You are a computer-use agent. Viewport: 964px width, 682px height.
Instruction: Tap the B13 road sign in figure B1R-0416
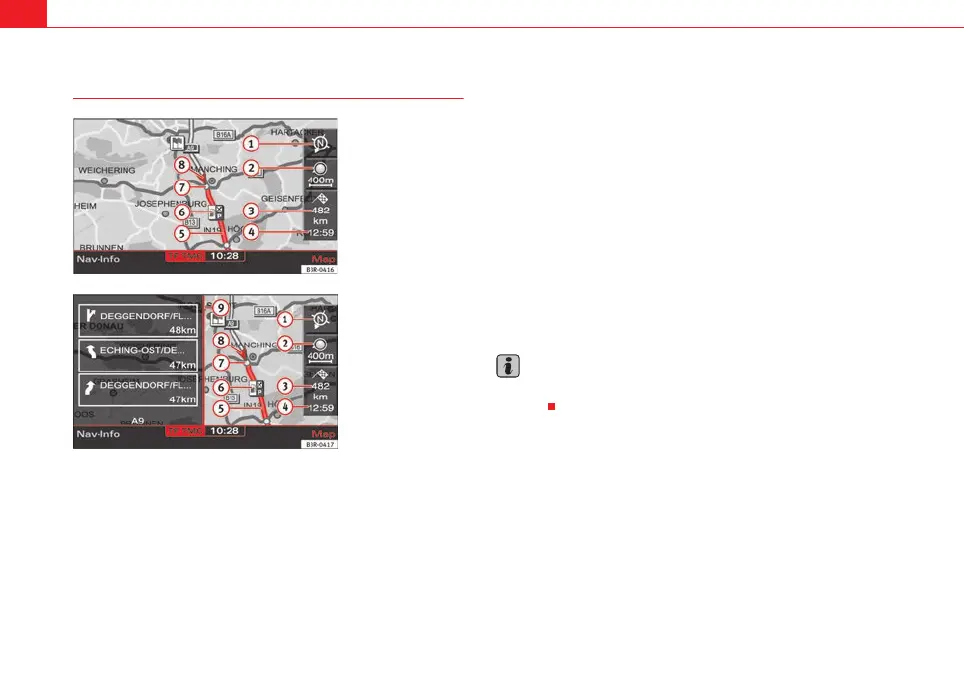(x=190, y=222)
